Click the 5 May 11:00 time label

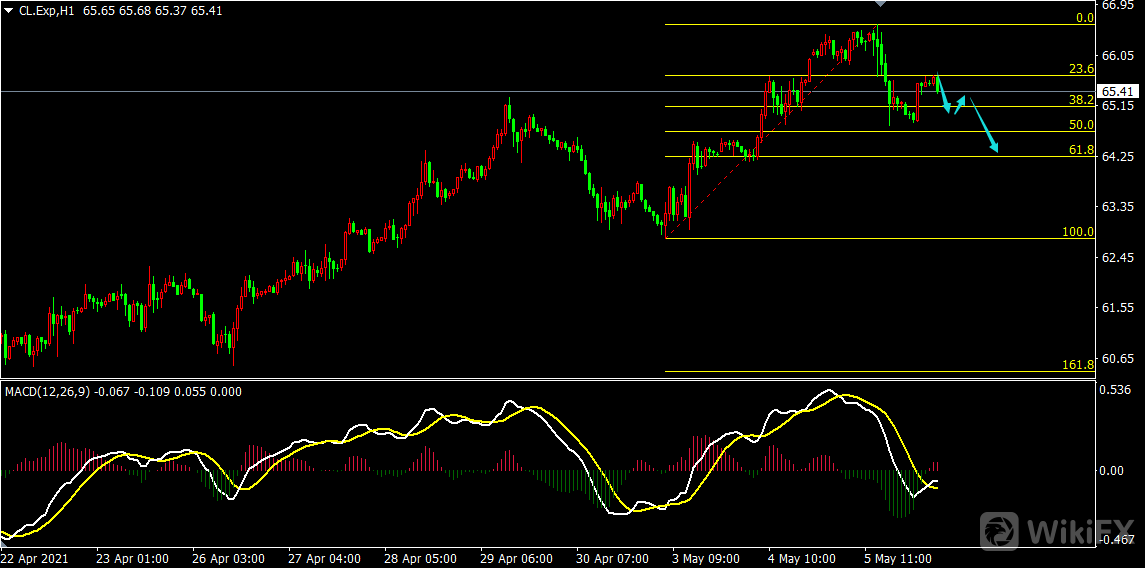[899, 557]
